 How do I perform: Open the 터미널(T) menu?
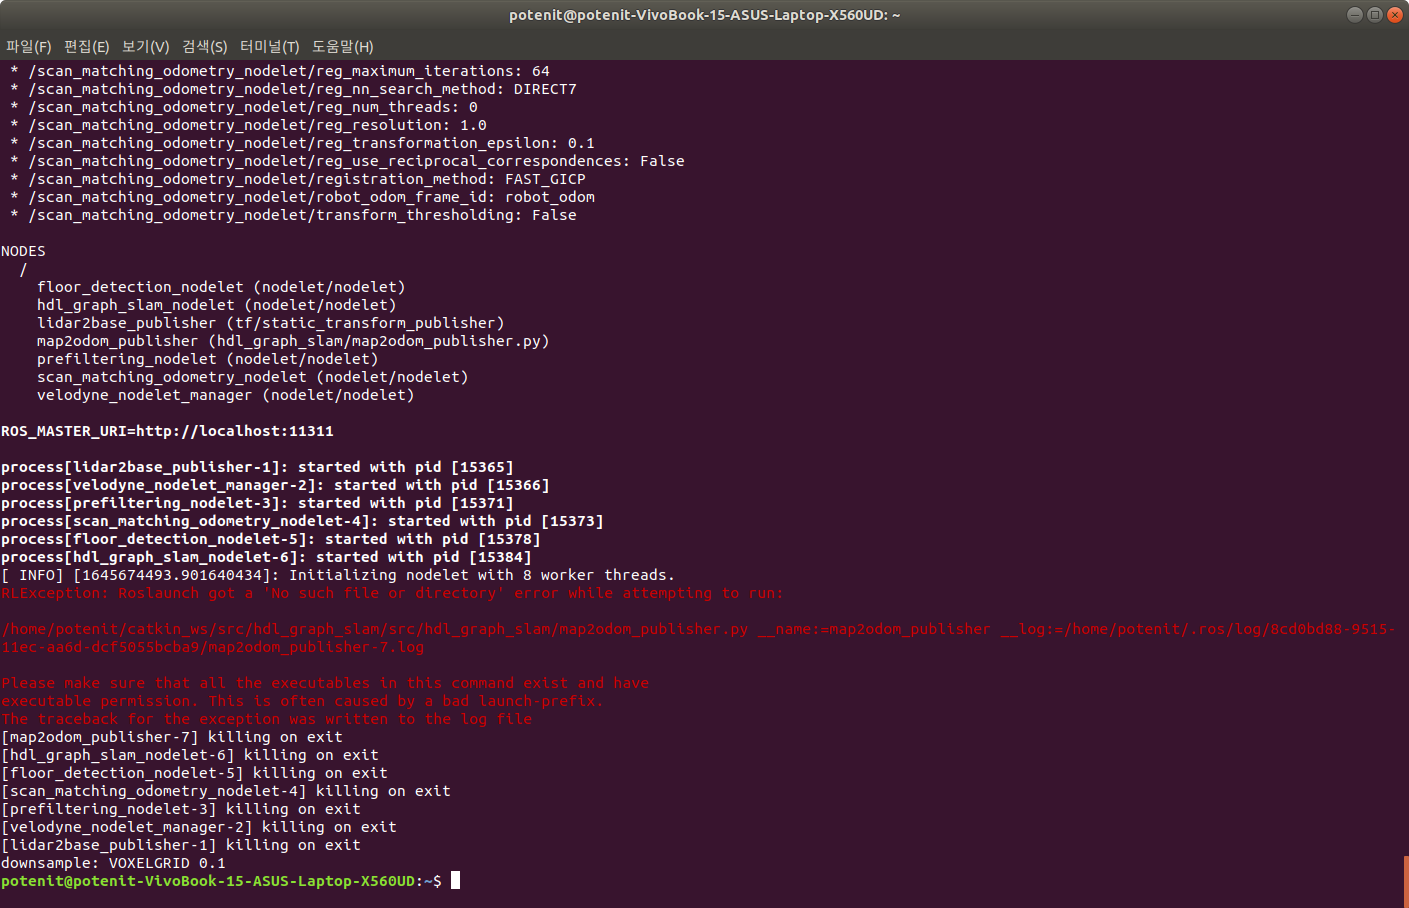pos(269,47)
